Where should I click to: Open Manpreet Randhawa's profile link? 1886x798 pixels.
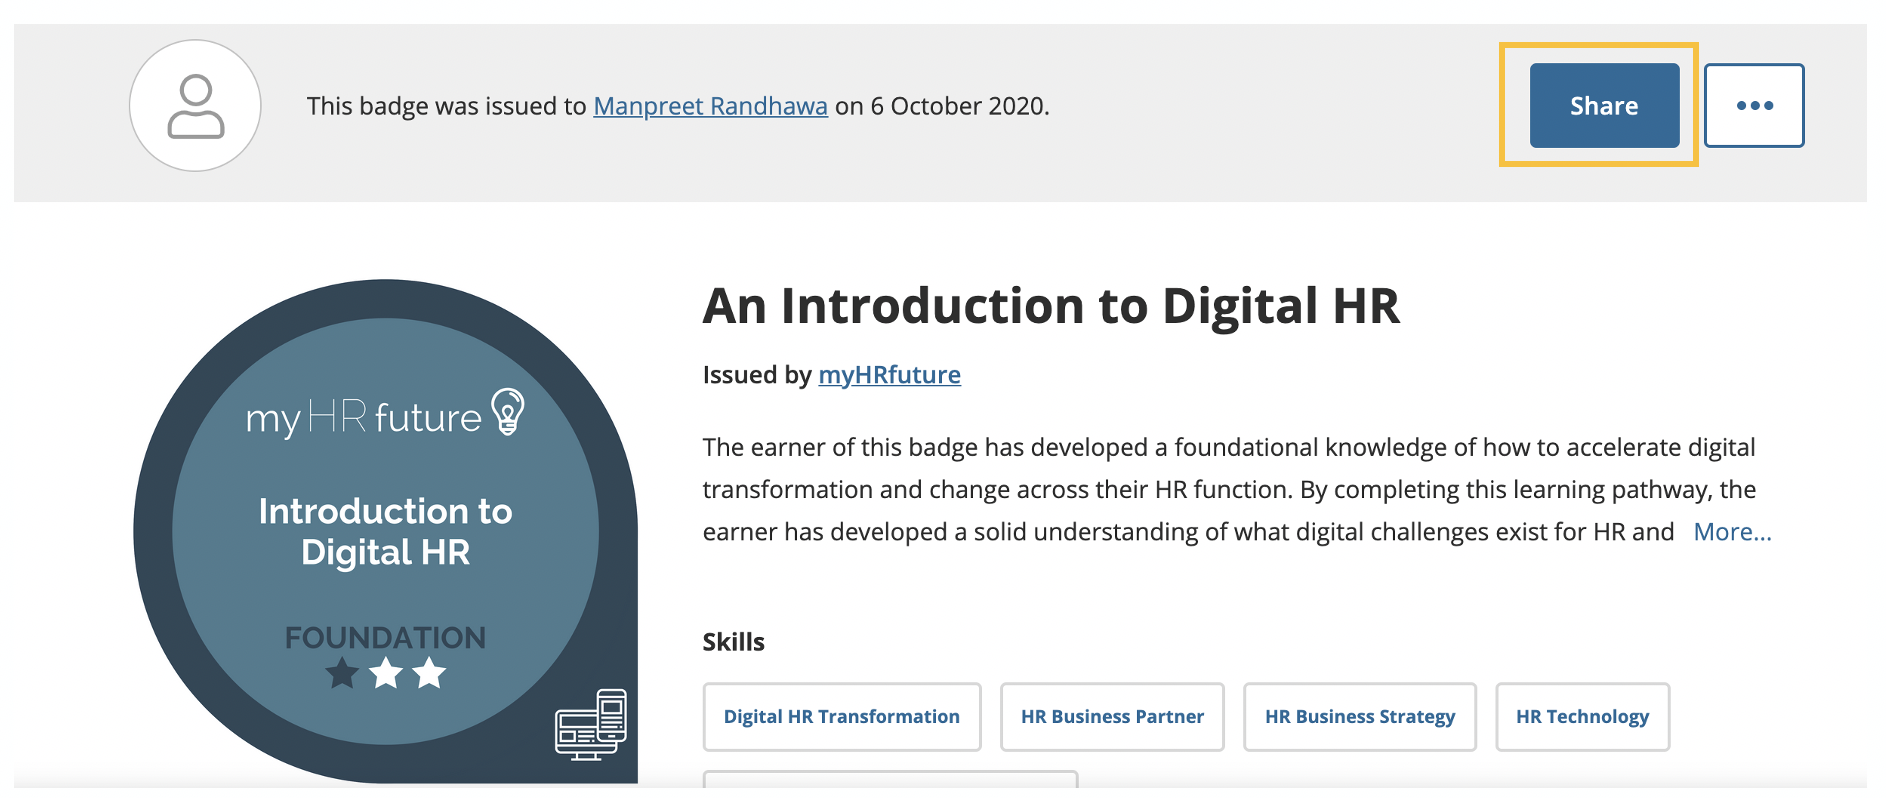tap(710, 106)
